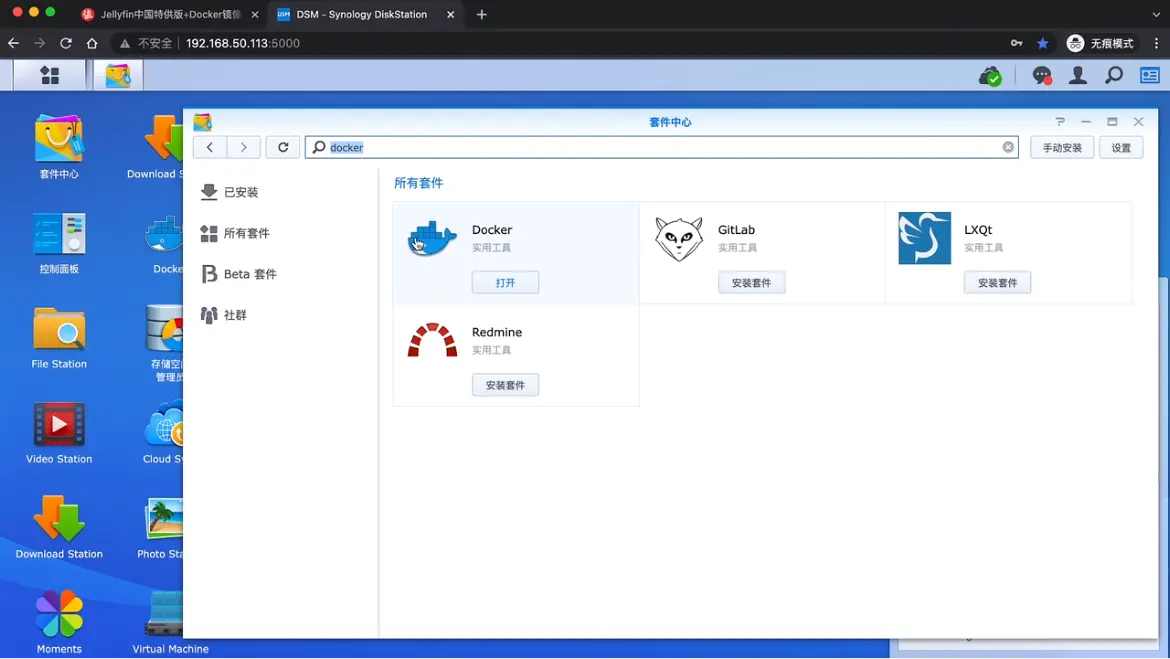Refresh the Package Center list

283,147
